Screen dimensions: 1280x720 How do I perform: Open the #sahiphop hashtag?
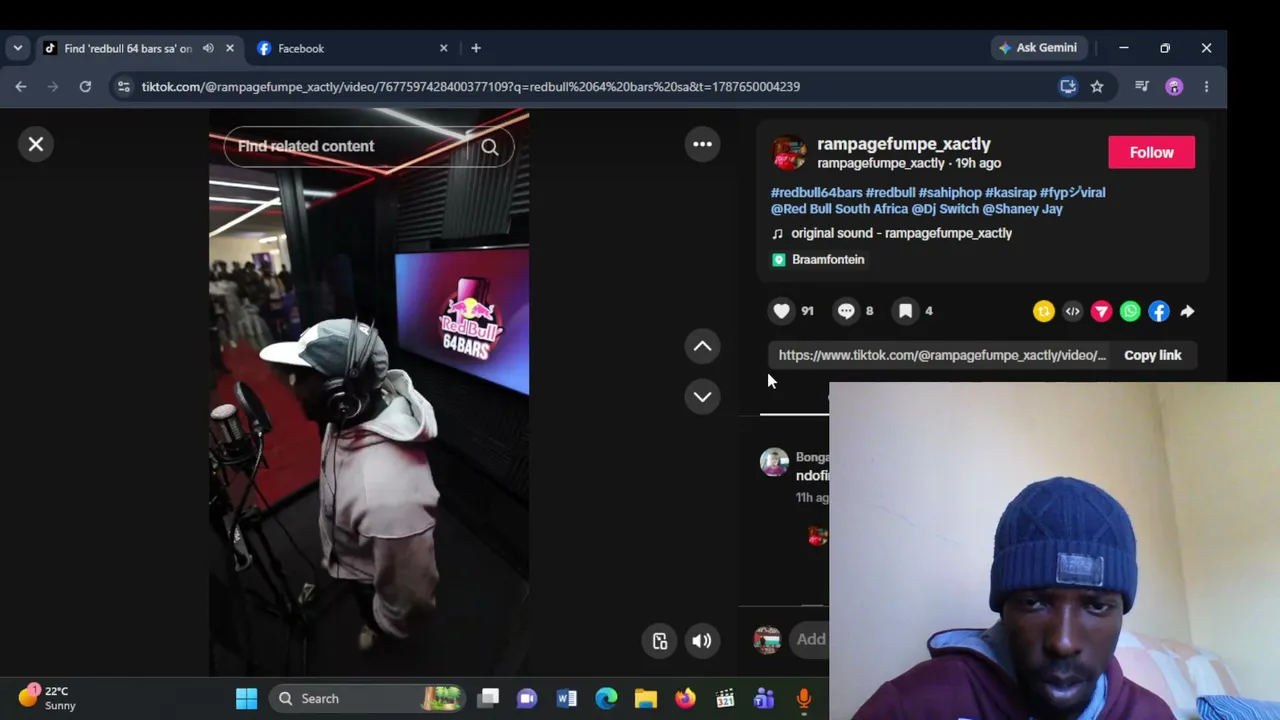pyautogui.click(x=950, y=192)
